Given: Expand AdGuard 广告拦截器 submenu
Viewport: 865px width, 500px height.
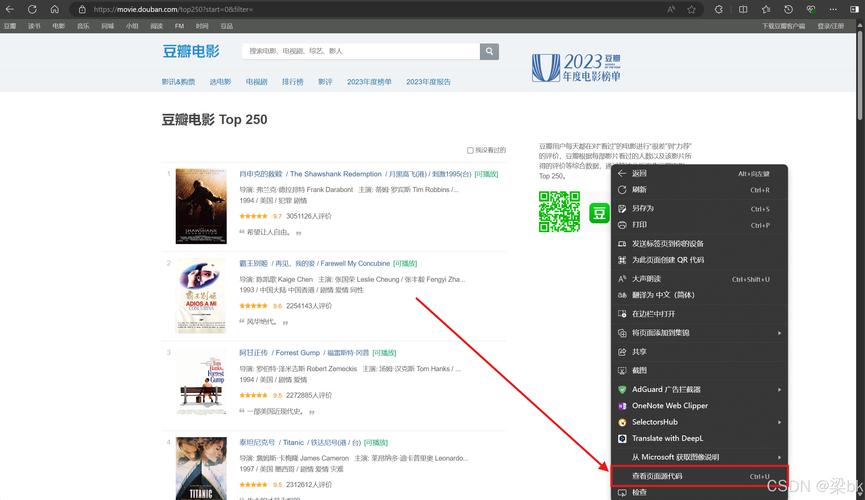Looking at the screenshot, I should coord(699,389).
